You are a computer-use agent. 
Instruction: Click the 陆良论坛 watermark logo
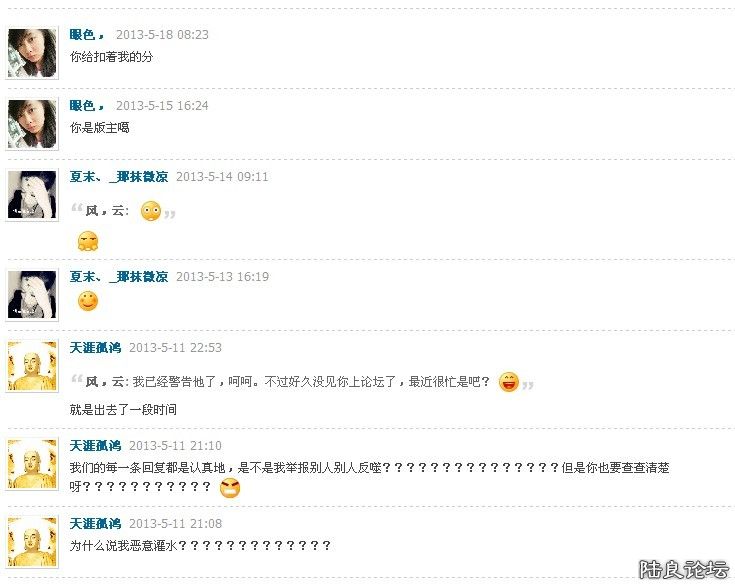[x=684, y=570]
